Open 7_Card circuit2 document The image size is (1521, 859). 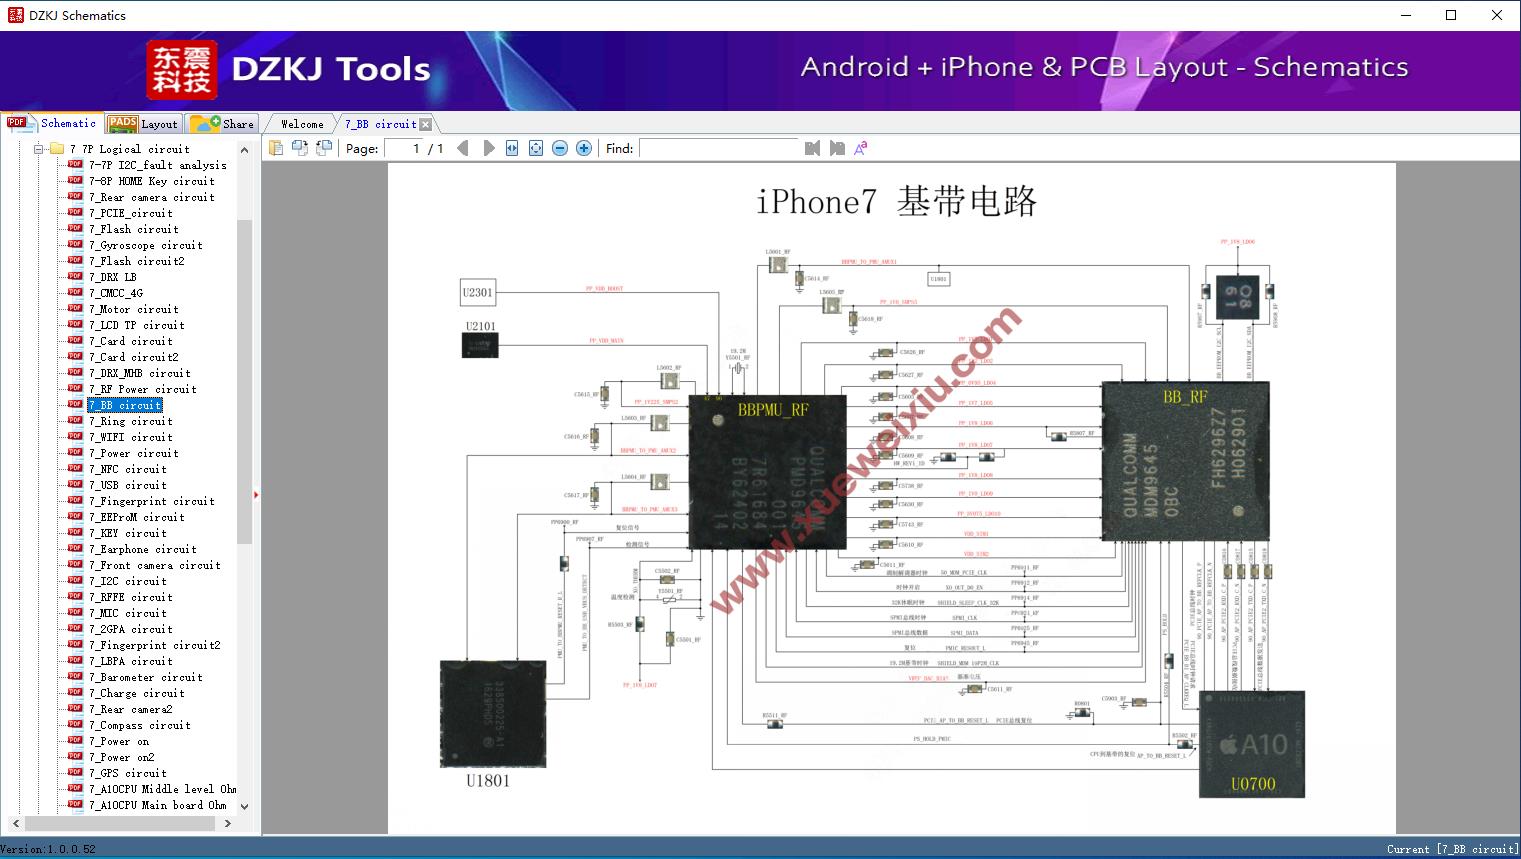click(134, 357)
